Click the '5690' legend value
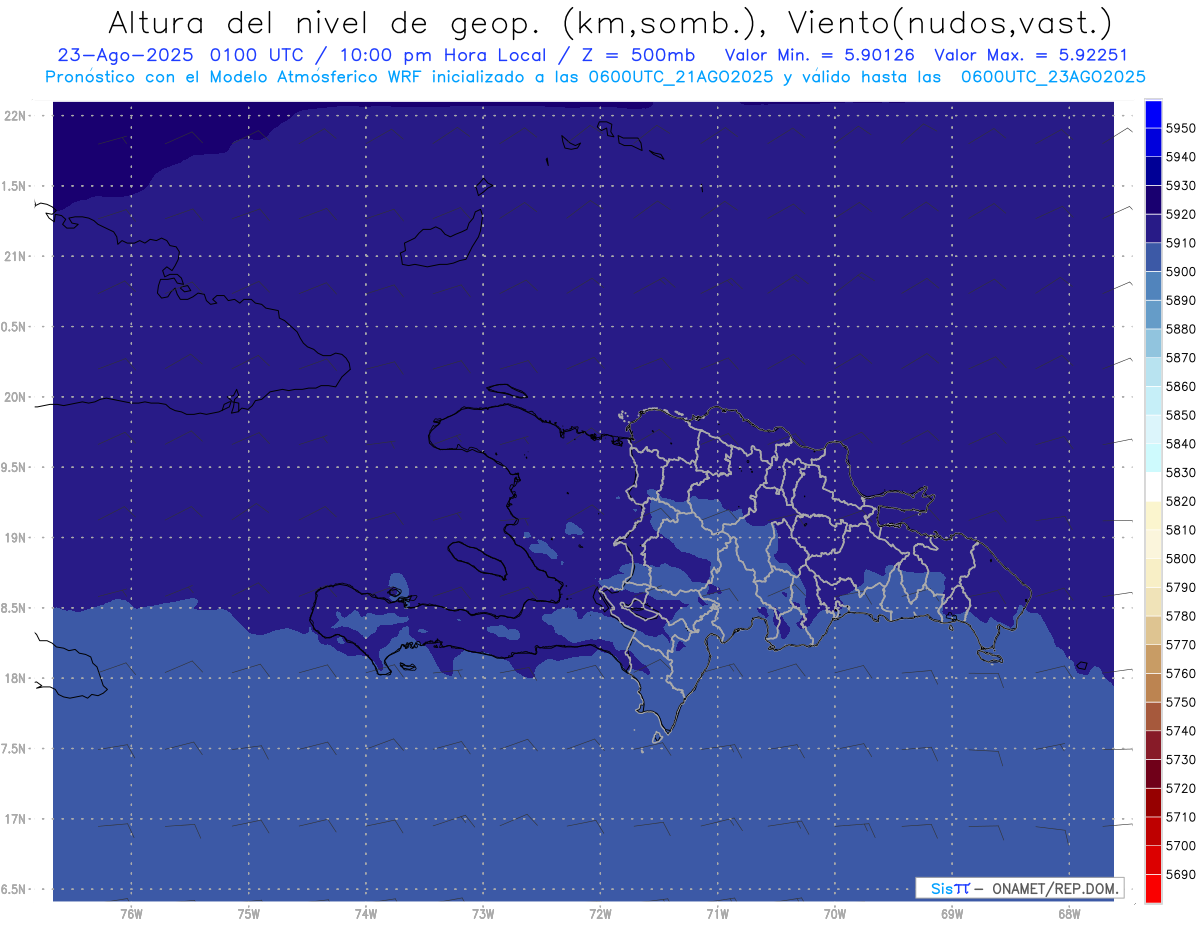 click(1180, 874)
